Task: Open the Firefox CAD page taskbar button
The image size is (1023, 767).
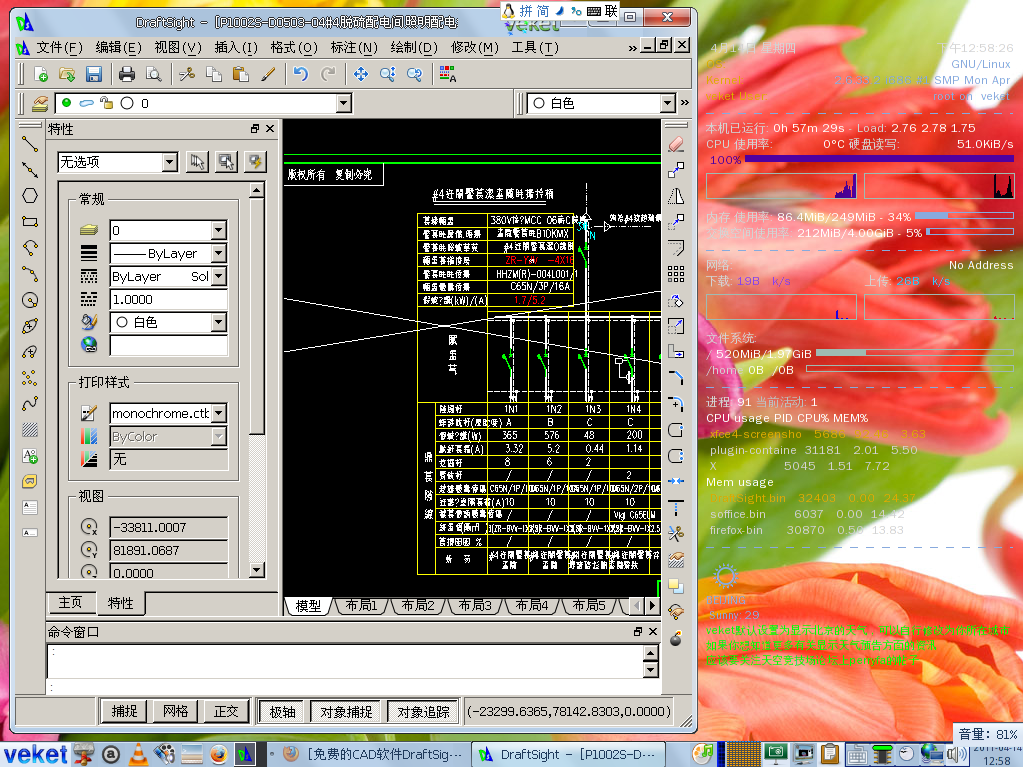Action: (373, 754)
